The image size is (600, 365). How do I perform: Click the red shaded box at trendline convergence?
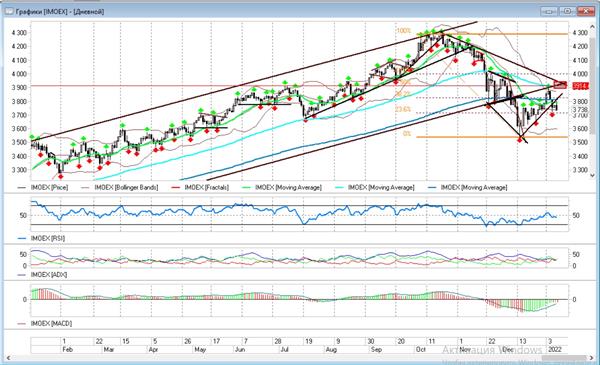[560, 85]
